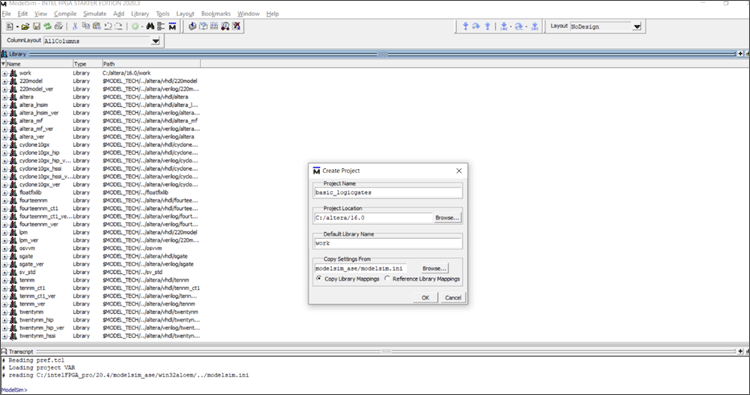The image size is (750, 395).
Task: Select the fourteennm library row
Action: (100, 200)
